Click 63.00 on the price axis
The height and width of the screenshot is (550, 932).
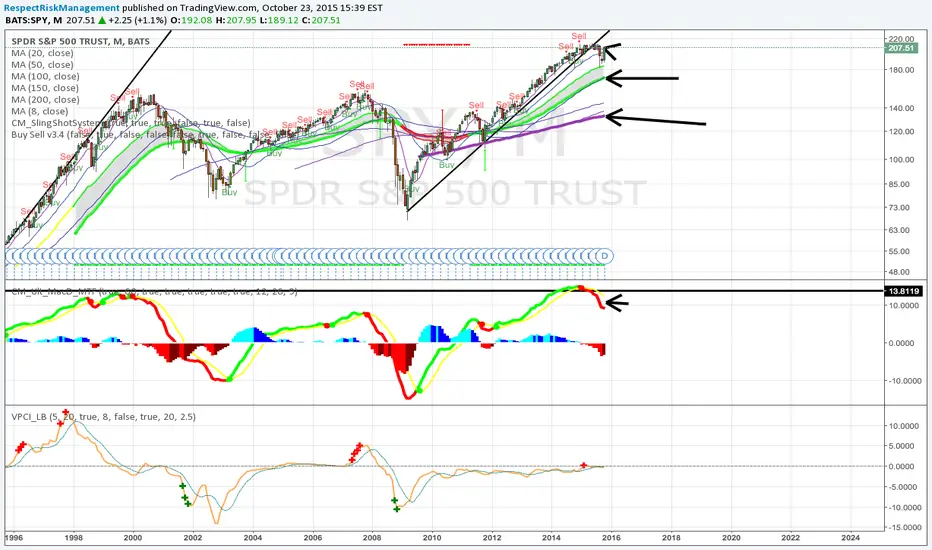click(x=900, y=230)
